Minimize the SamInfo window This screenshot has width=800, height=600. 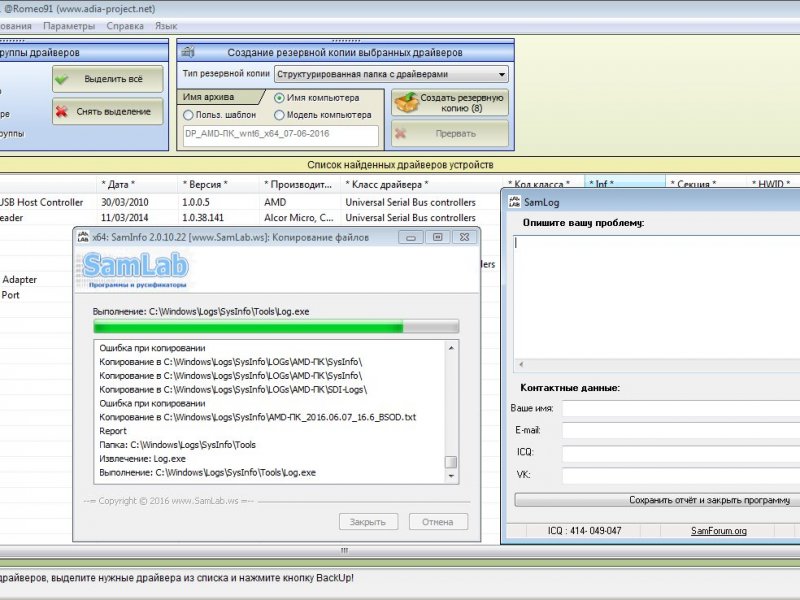[x=411, y=237]
